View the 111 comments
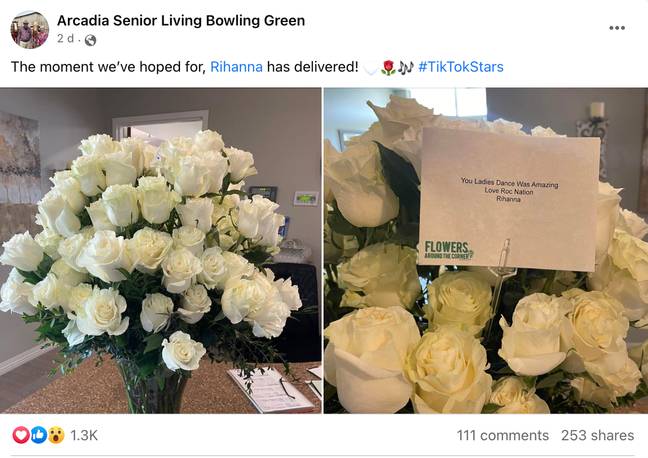 click(503, 435)
